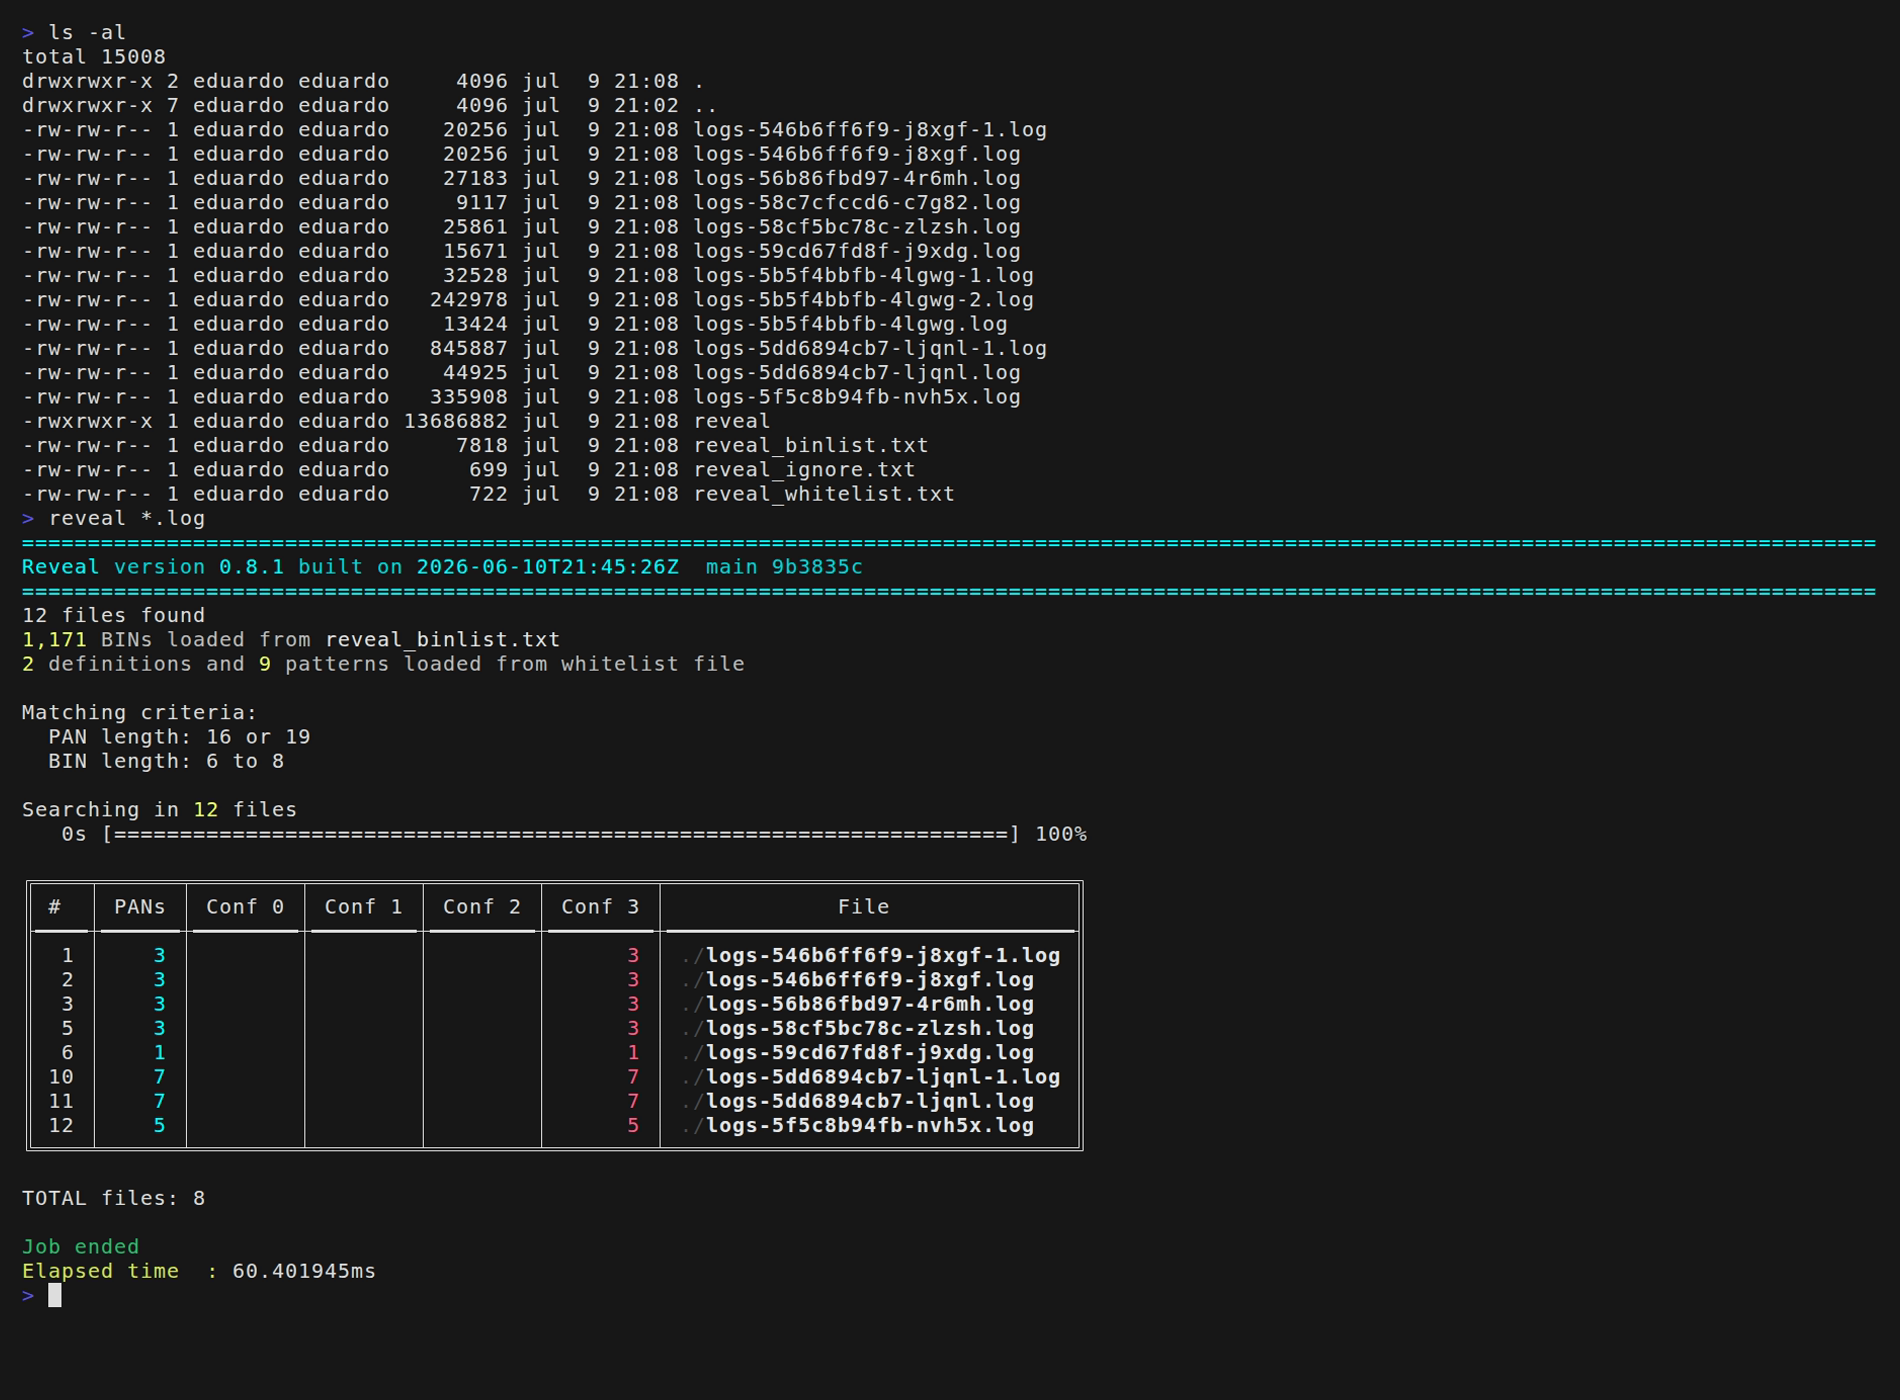Click the PANs value 7 in row 10
This screenshot has width=1900, height=1400.
coord(159,1077)
